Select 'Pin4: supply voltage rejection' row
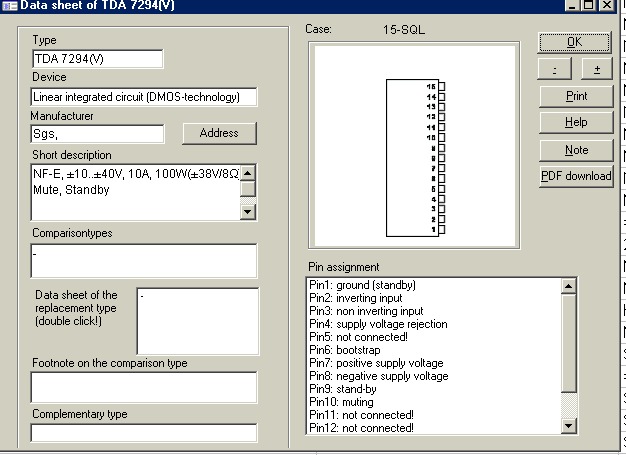 click(x=434, y=324)
